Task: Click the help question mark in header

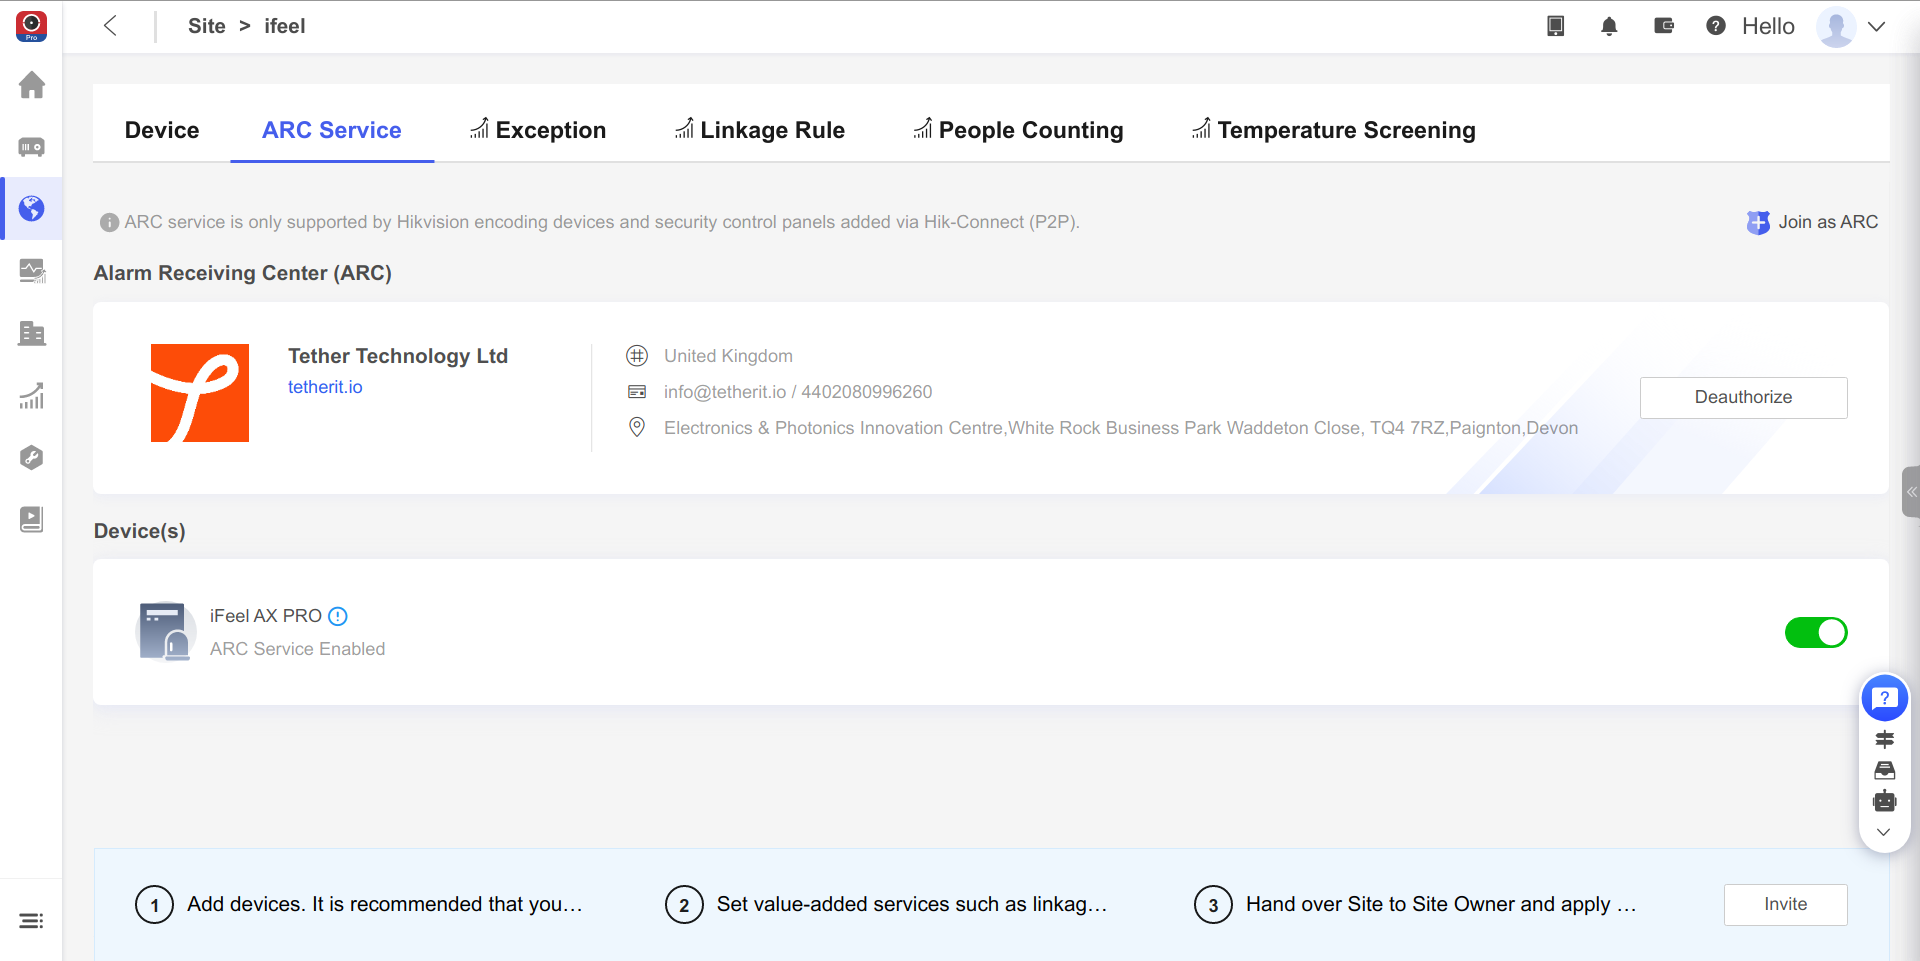Action: 1716,26
